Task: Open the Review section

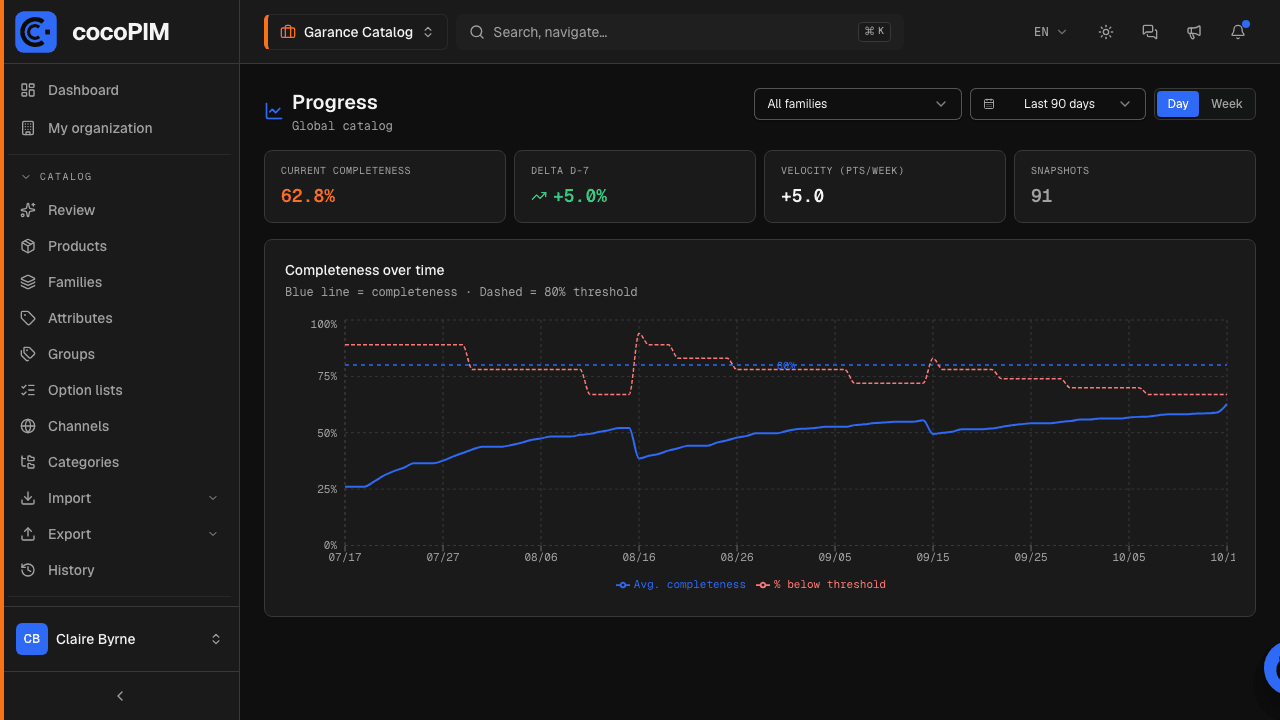Action: pyautogui.click(x=120, y=210)
